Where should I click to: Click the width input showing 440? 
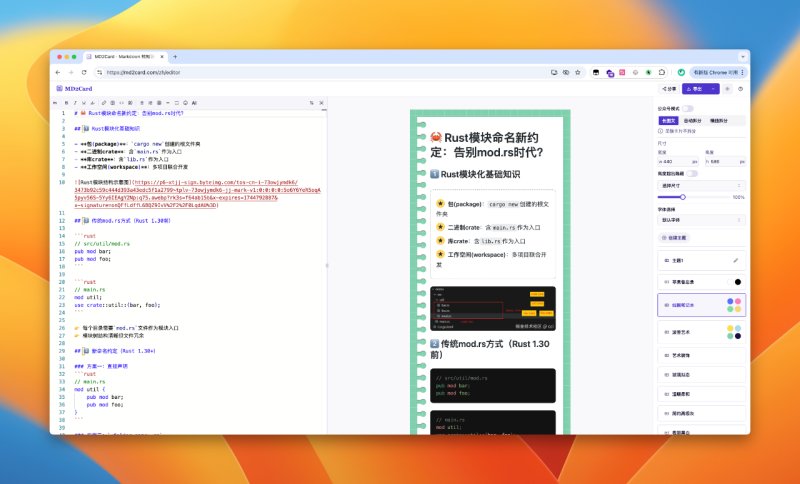tap(677, 161)
